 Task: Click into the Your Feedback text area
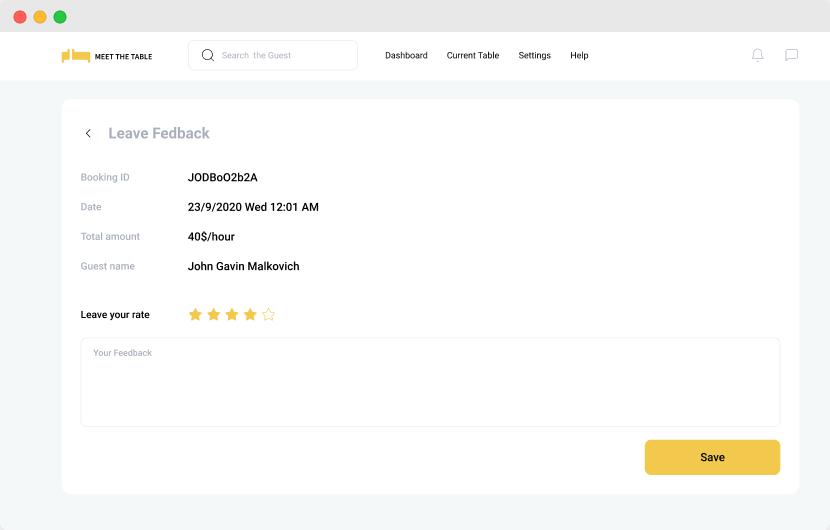pyautogui.click(x=430, y=382)
